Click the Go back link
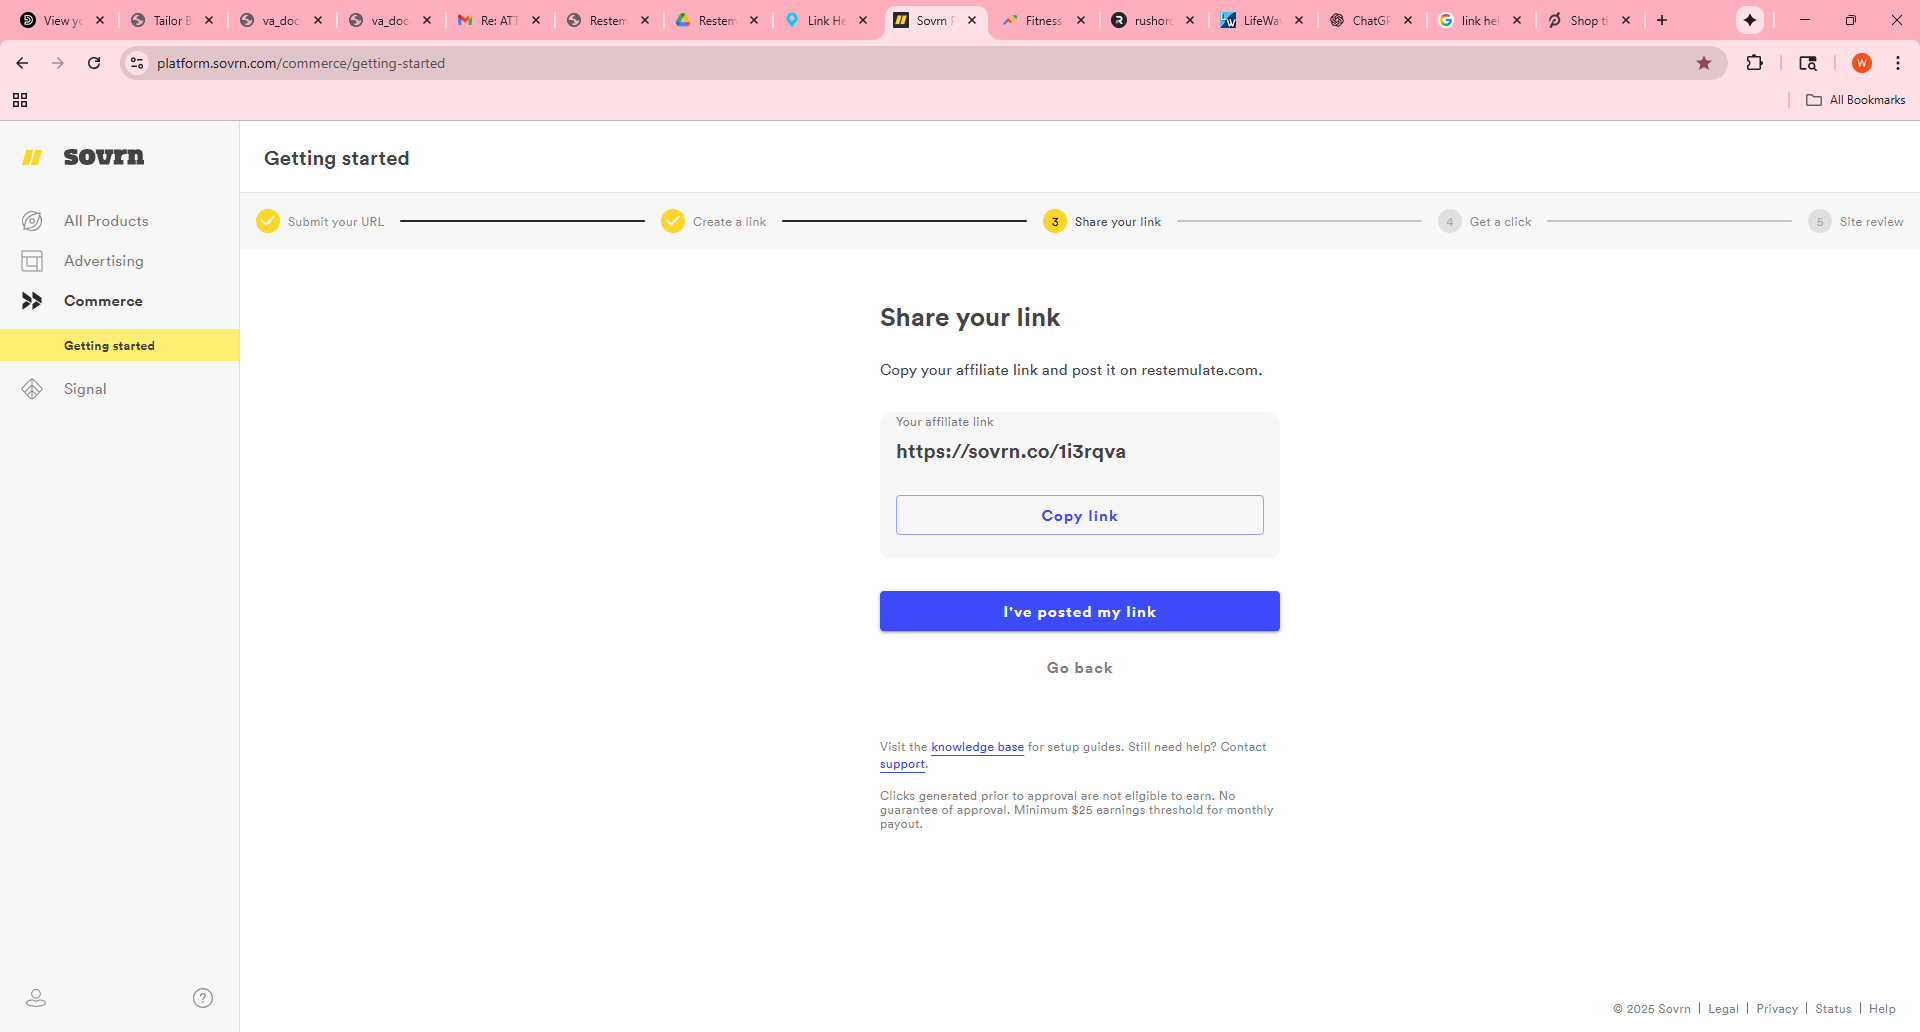The width and height of the screenshot is (1920, 1032). pyautogui.click(x=1079, y=668)
